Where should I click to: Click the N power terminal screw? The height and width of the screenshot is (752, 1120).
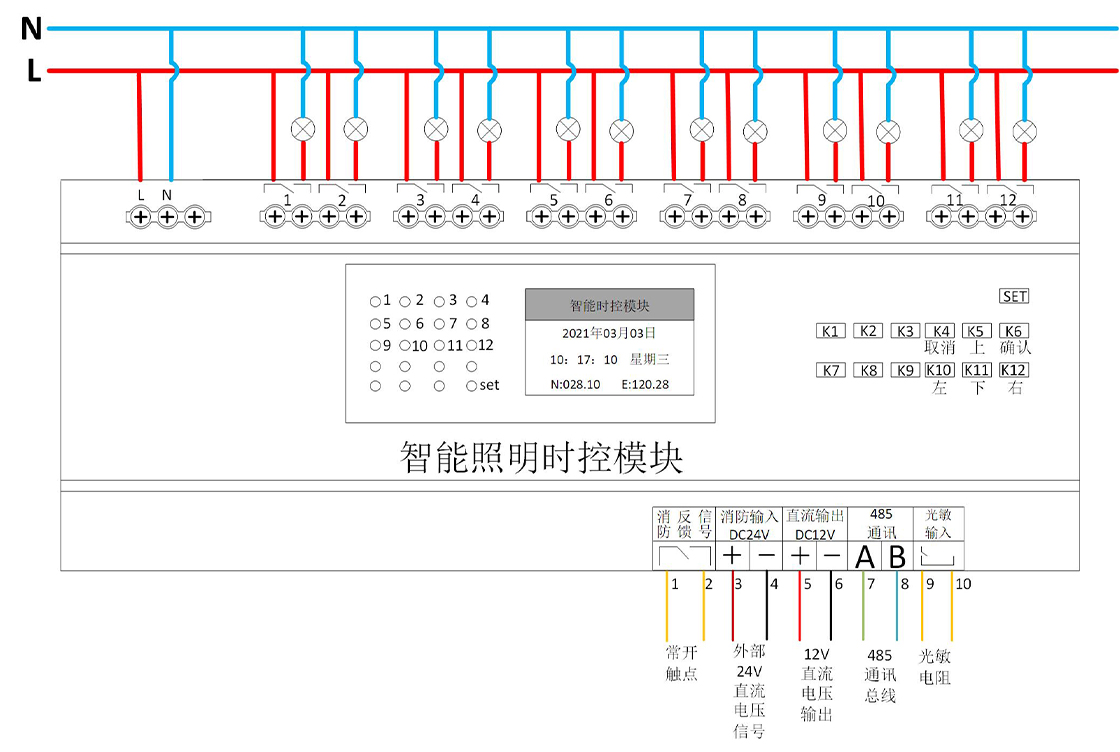[168, 216]
